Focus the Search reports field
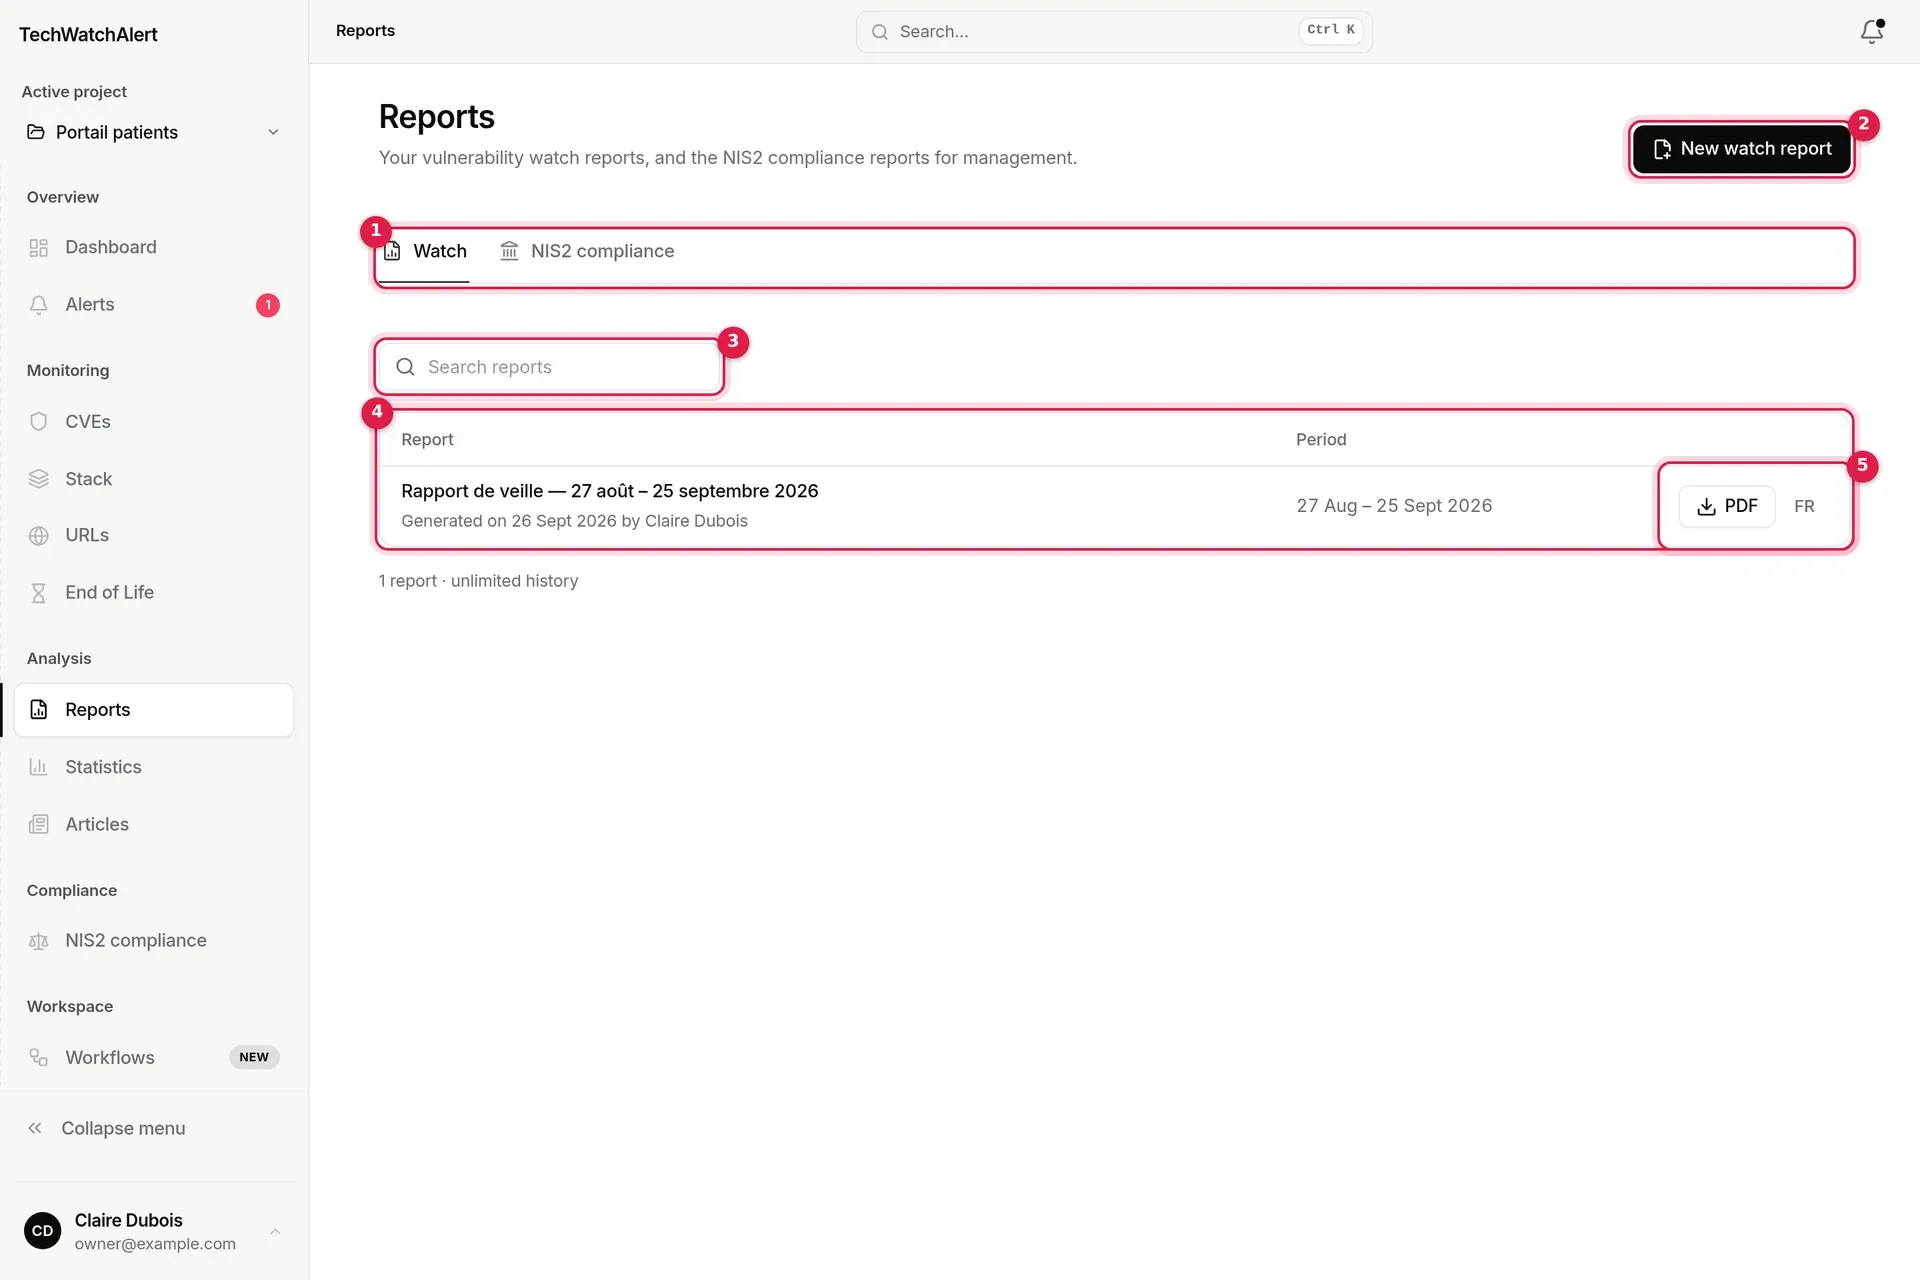The height and width of the screenshot is (1280, 1920). point(550,367)
